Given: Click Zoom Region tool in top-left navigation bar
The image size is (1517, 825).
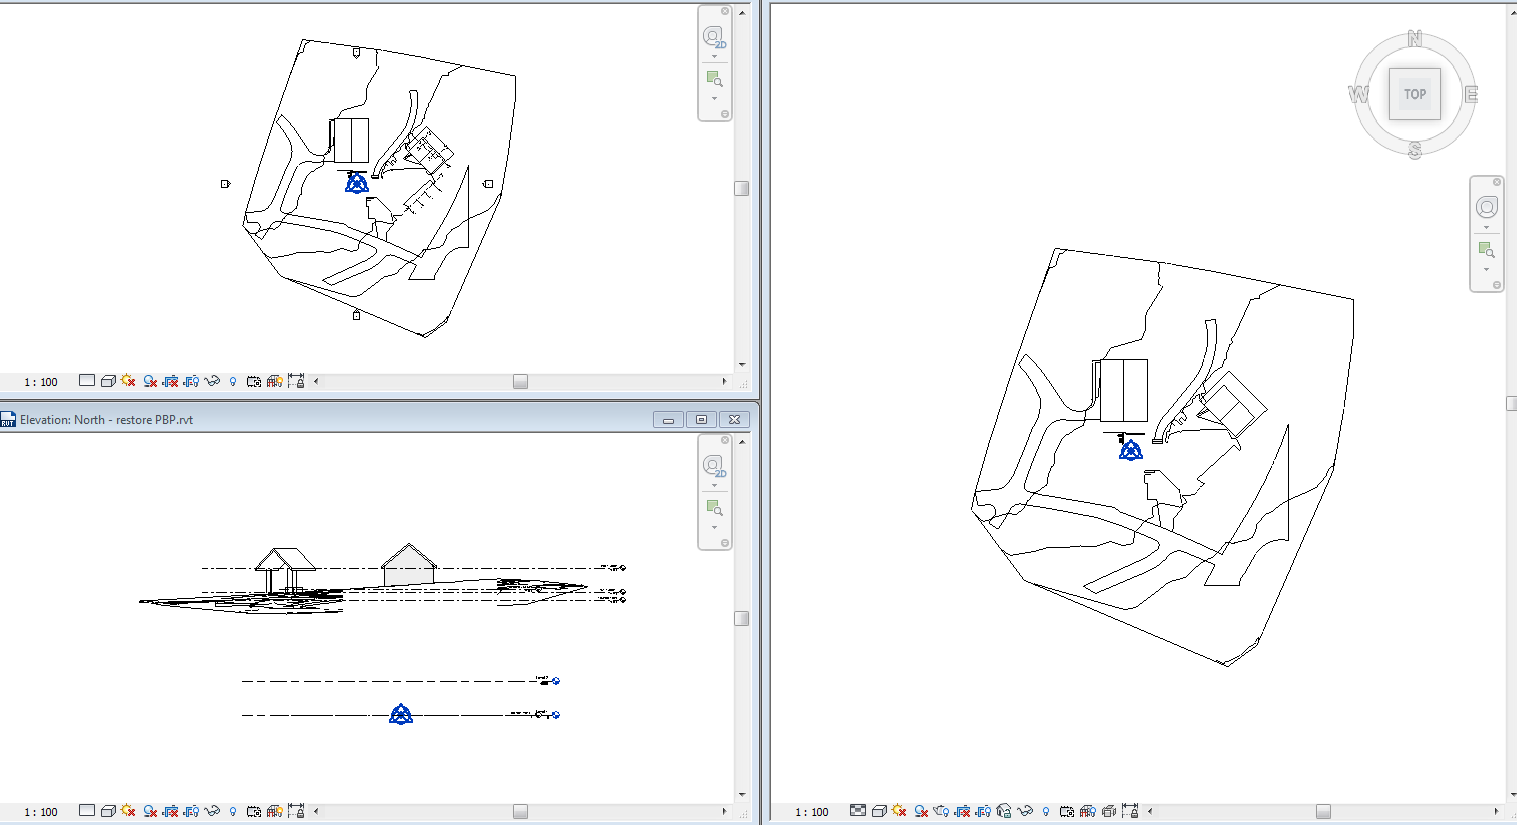Looking at the screenshot, I should [714, 78].
